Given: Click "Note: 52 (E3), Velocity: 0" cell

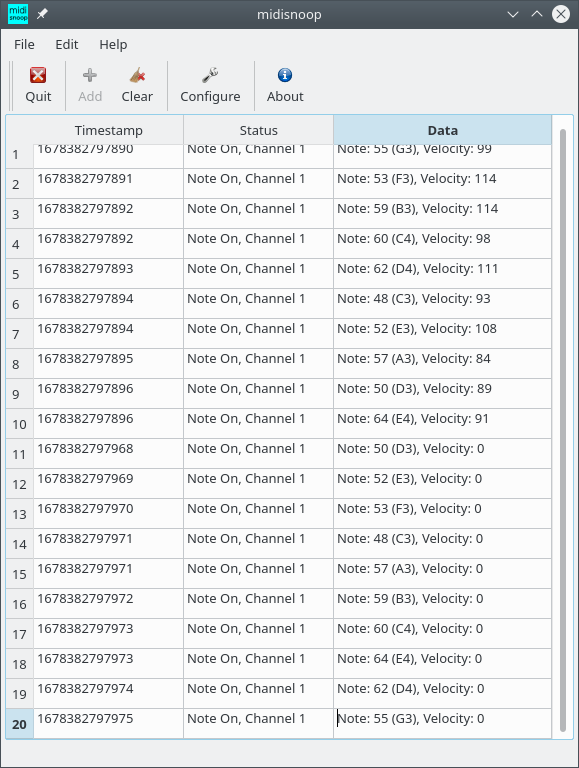Looking at the screenshot, I should click(442, 484).
